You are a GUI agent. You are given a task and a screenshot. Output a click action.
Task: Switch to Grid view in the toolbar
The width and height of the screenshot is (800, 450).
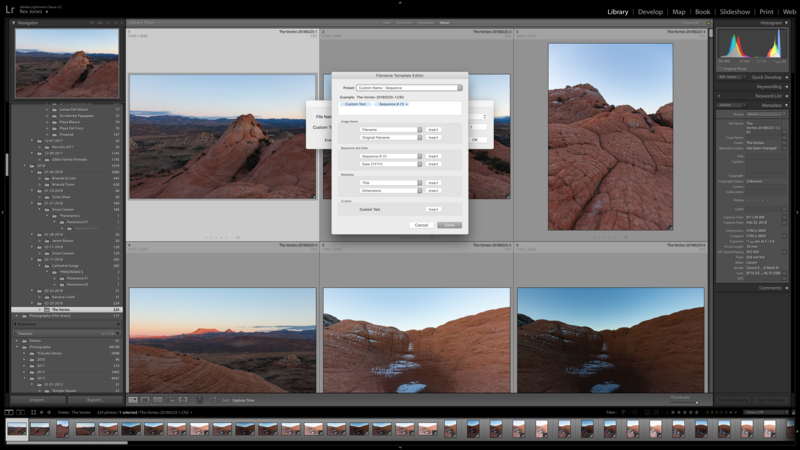133,400
